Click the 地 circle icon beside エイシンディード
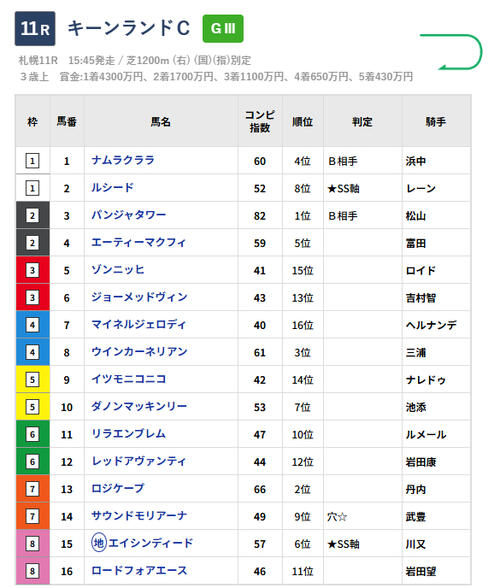 (99, 543)
